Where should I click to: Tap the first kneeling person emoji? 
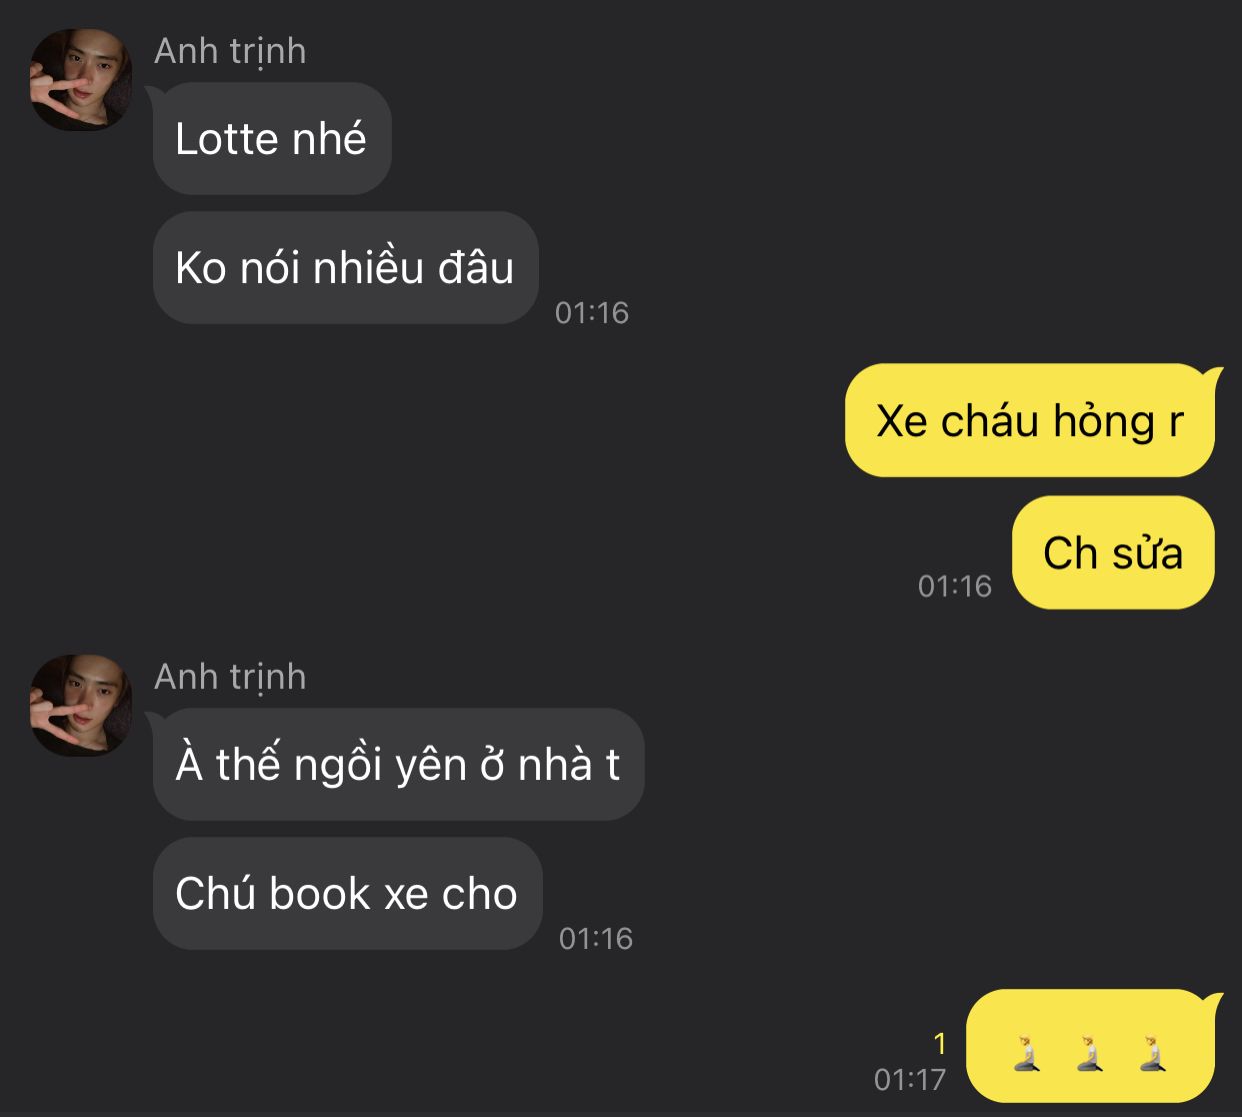coord(1026,1054)
